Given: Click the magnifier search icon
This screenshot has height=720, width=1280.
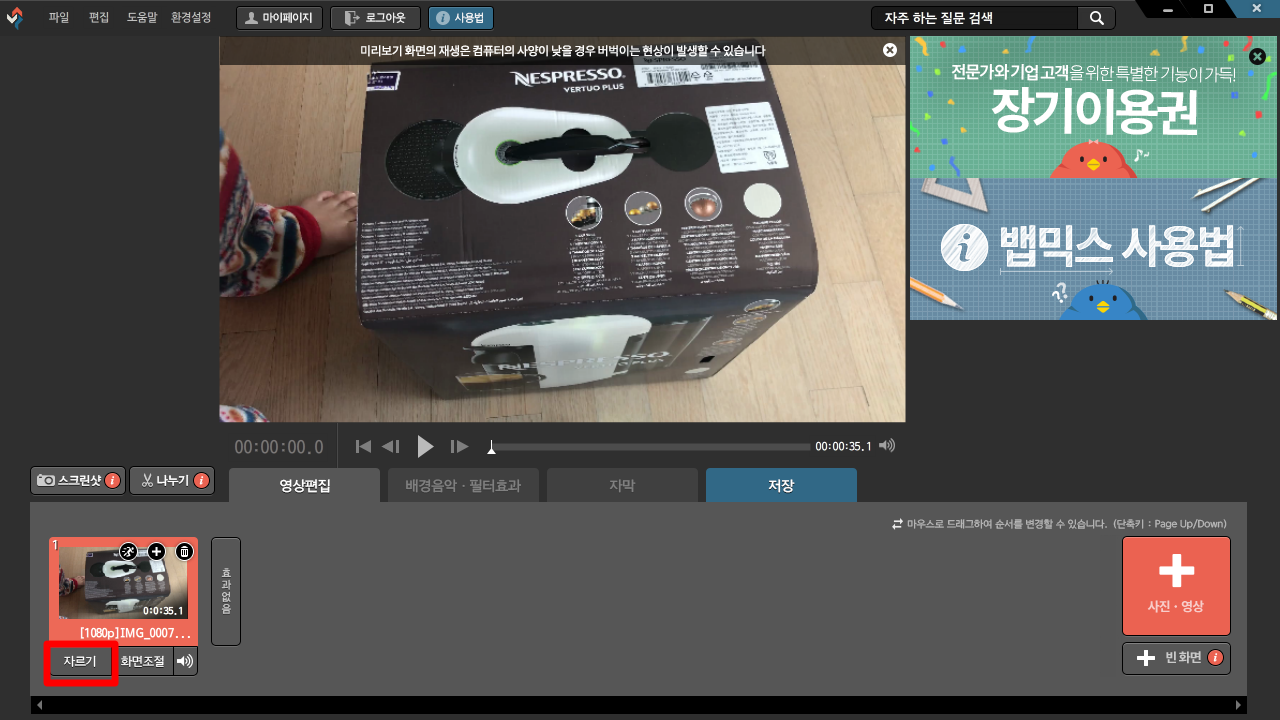Looking at the screenshot, I should [x=1096, y=18].
